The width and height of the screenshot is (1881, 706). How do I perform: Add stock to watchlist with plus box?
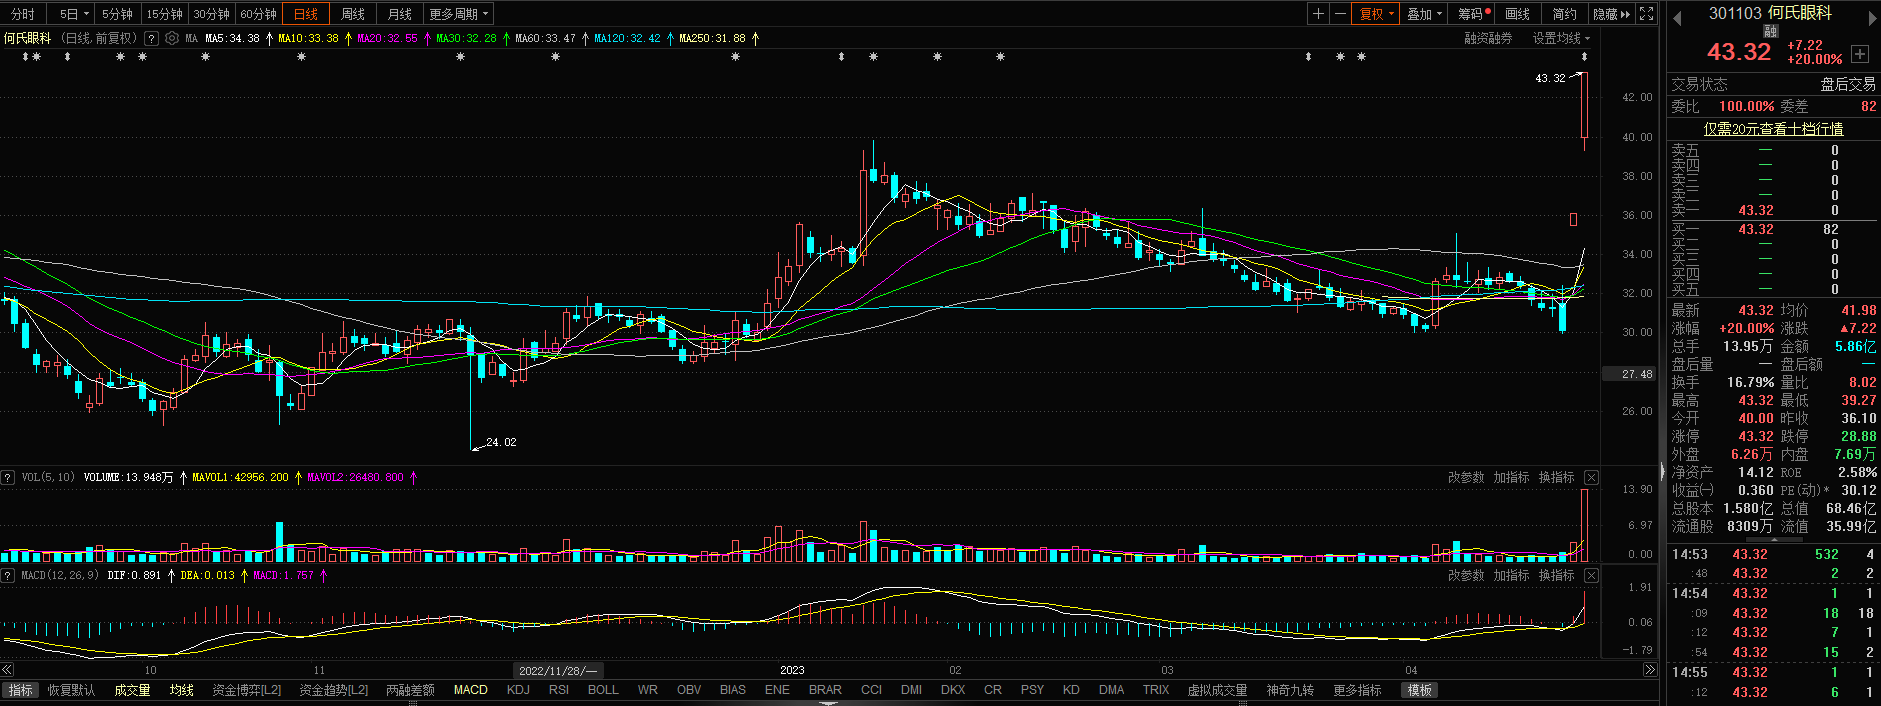1860,54
